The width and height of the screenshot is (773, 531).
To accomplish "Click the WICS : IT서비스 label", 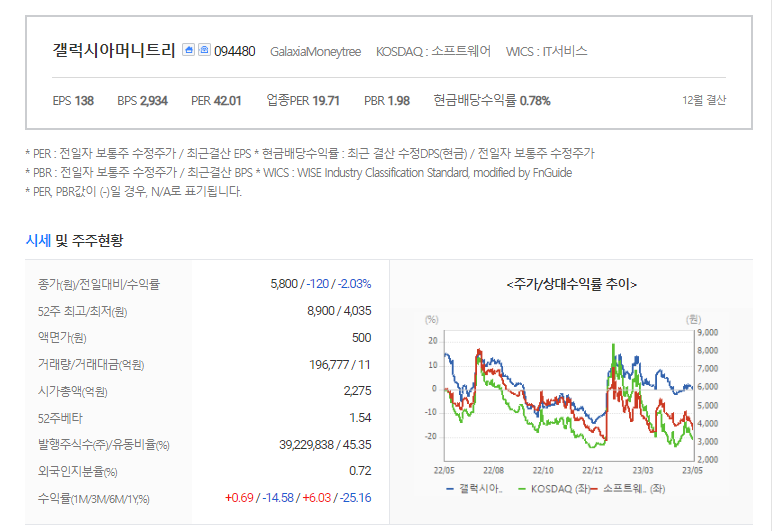I will coord(547,51).
